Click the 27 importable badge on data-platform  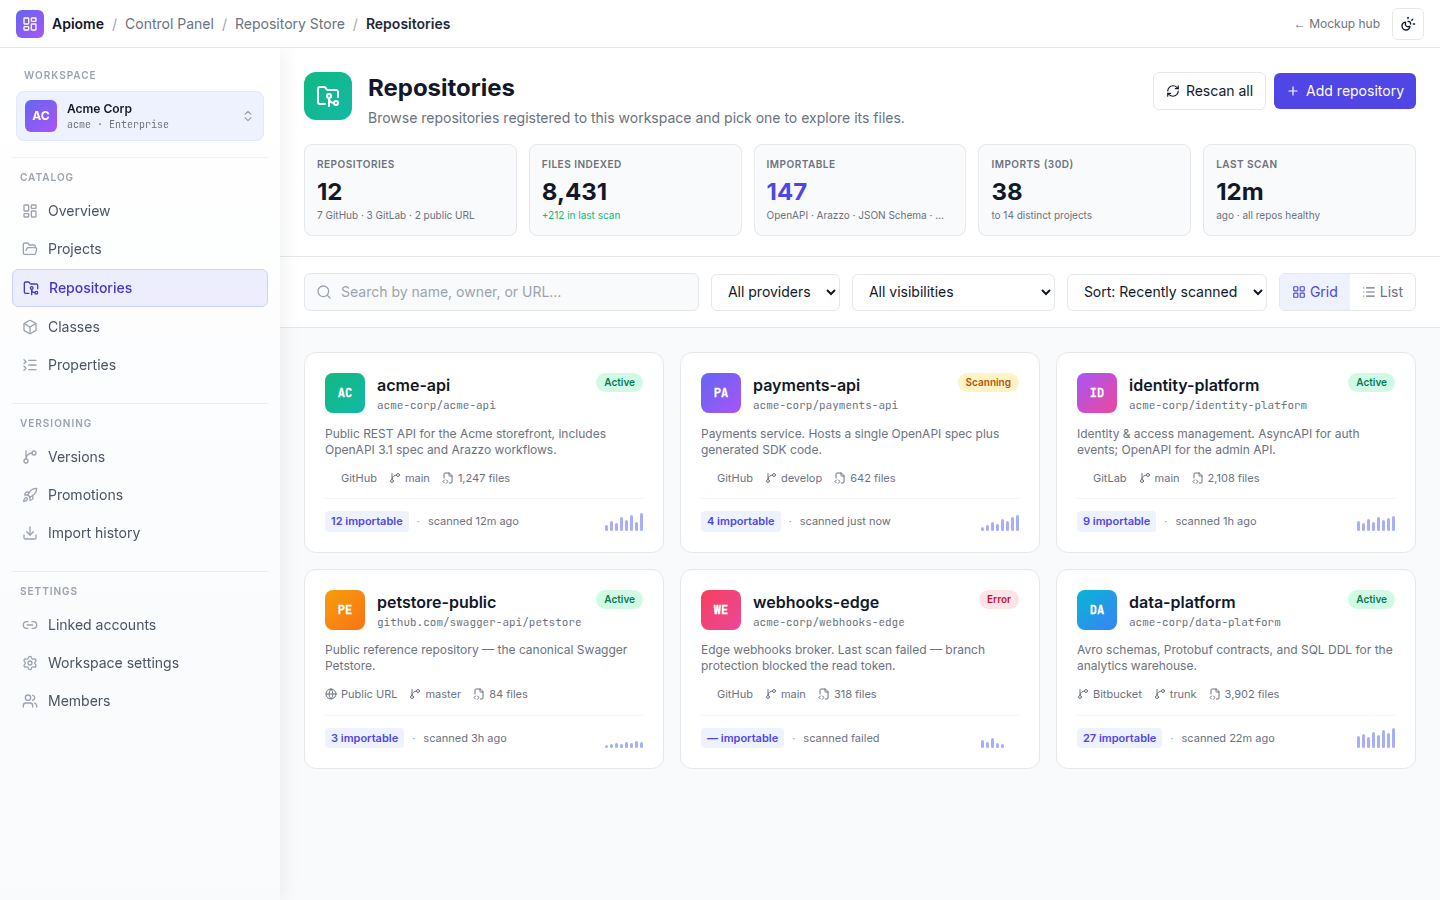(x=1119, y=738)
